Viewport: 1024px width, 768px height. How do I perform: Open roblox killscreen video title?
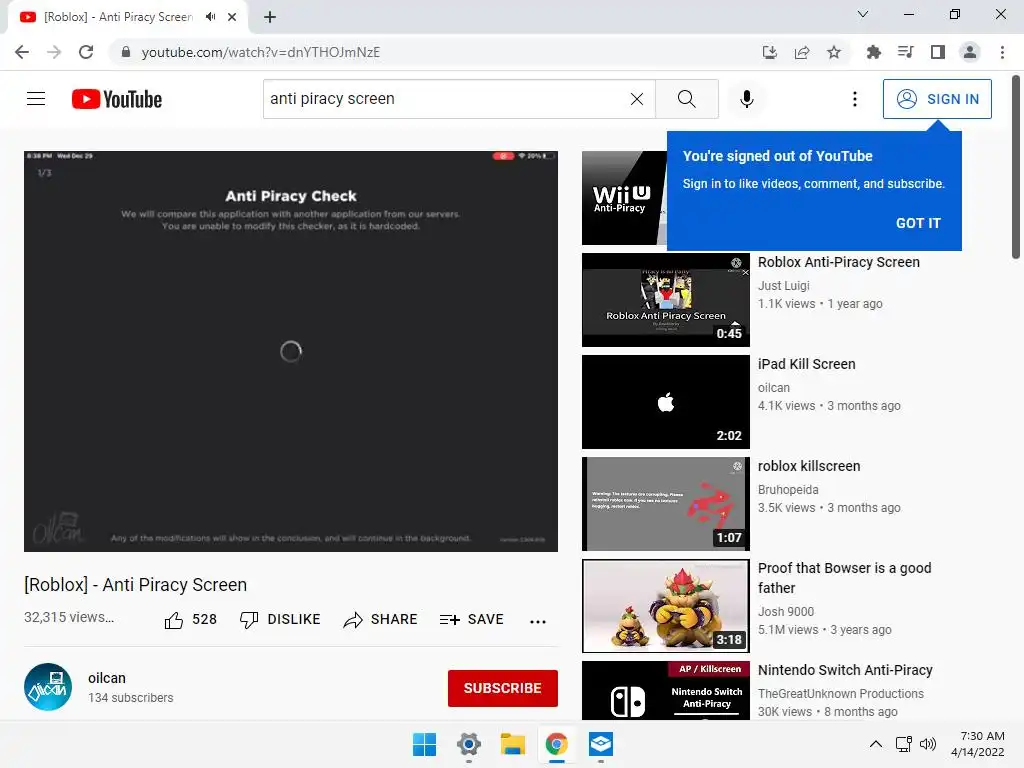point(808,466)
